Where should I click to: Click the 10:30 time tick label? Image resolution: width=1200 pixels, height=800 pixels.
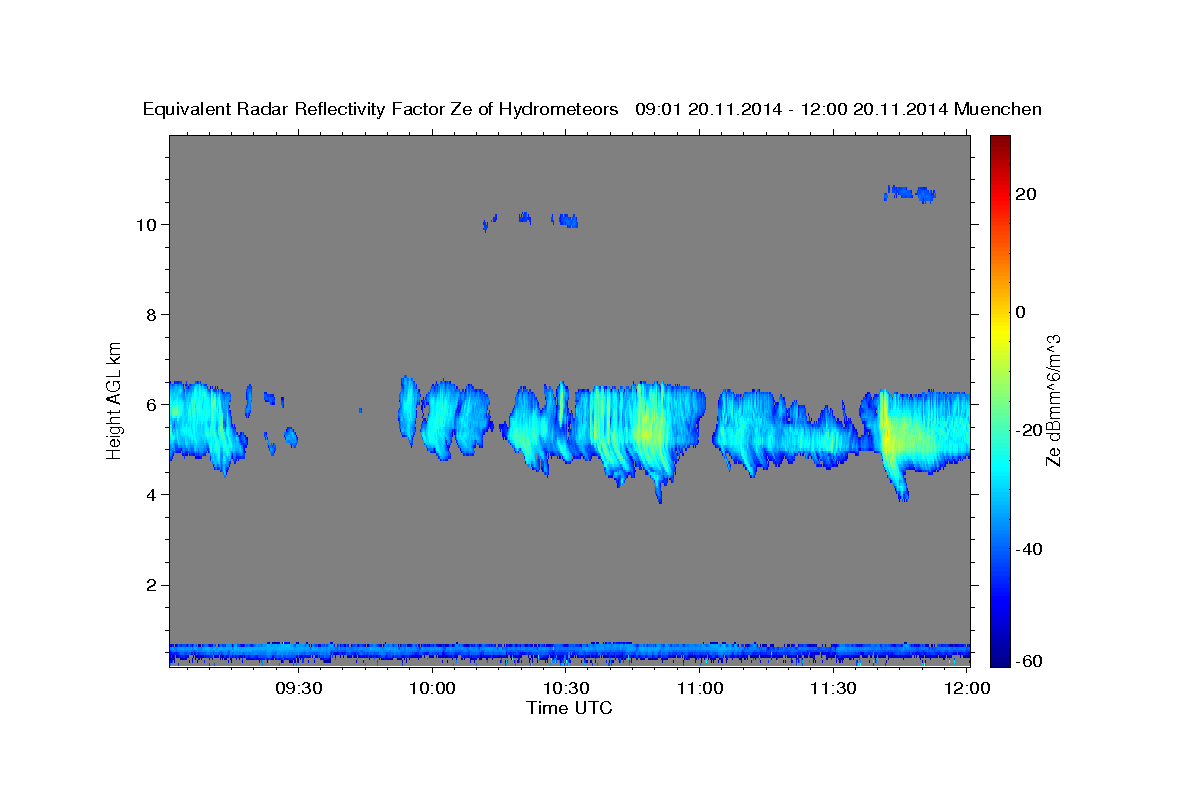[566, 689]
